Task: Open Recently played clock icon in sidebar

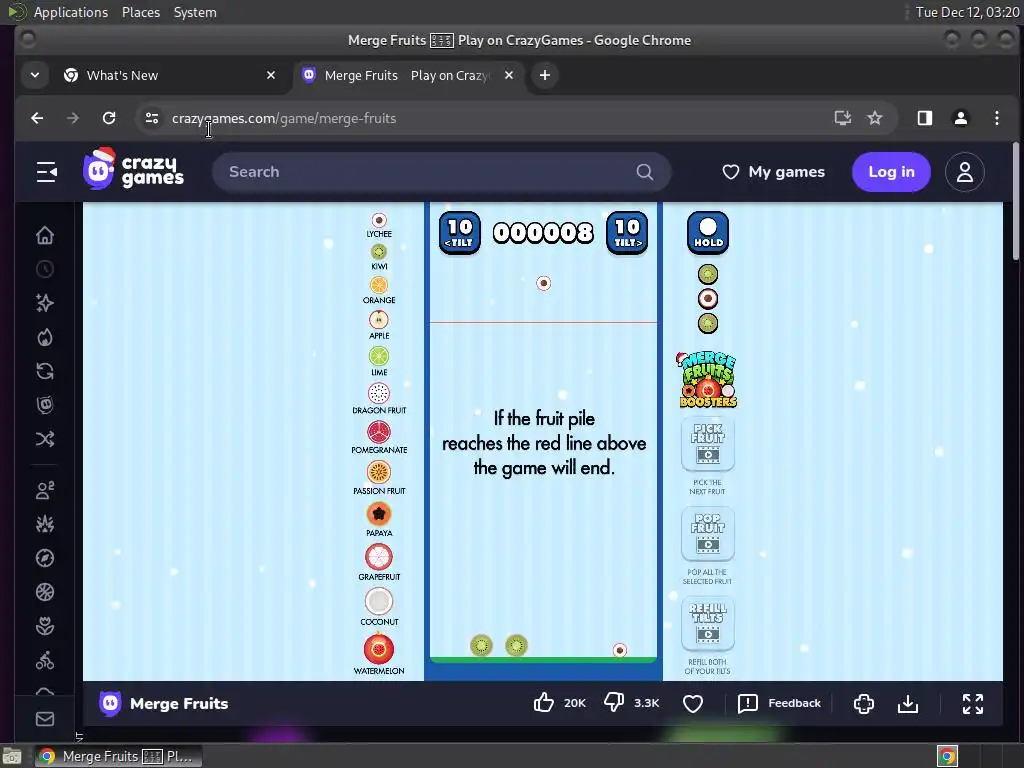Action: (45, 269)
